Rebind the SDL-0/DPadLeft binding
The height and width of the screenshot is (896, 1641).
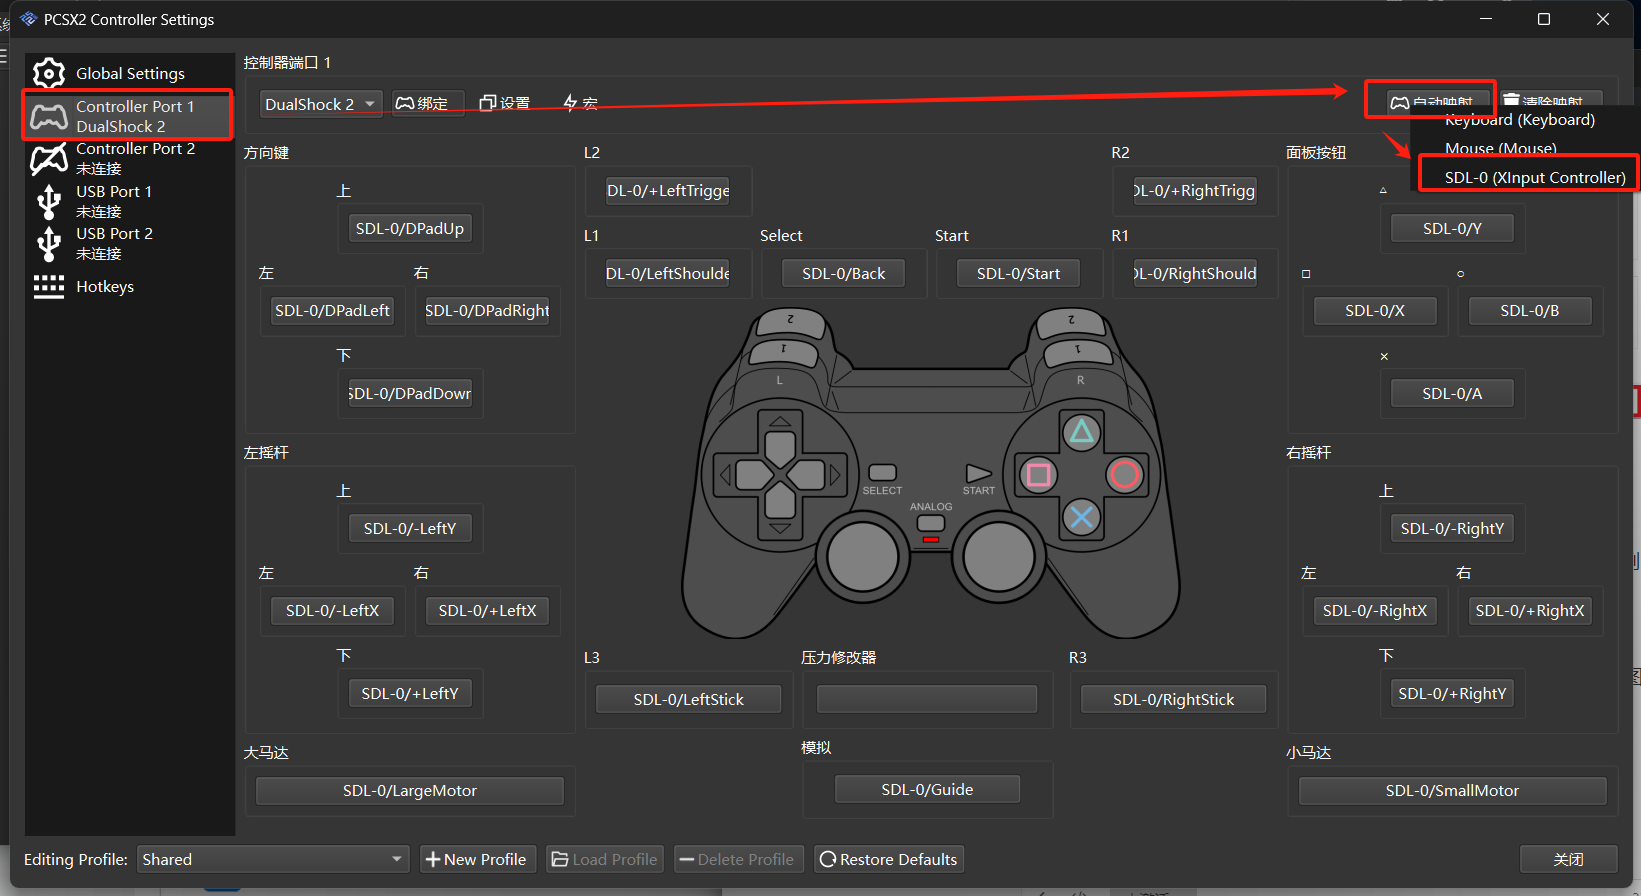click(332, 310)
